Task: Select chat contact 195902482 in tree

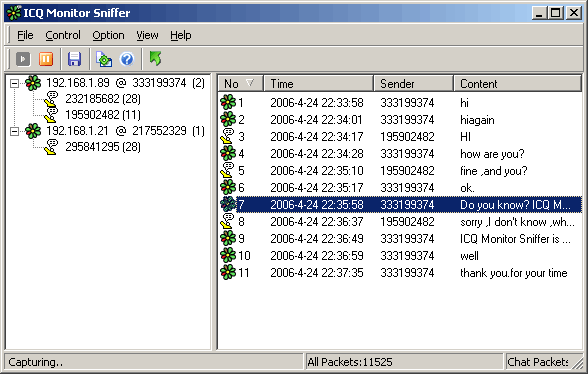Action: (x=103, y=115)
